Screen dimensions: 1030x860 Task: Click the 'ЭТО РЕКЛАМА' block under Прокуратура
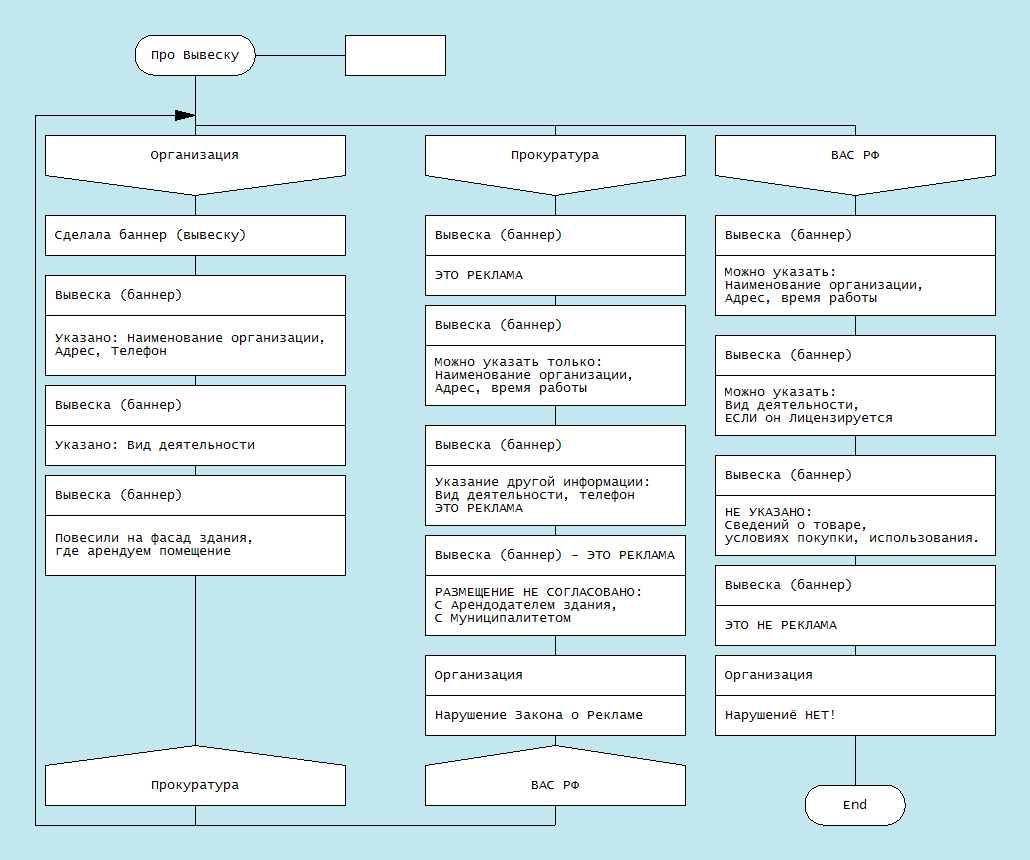[555, 274]
